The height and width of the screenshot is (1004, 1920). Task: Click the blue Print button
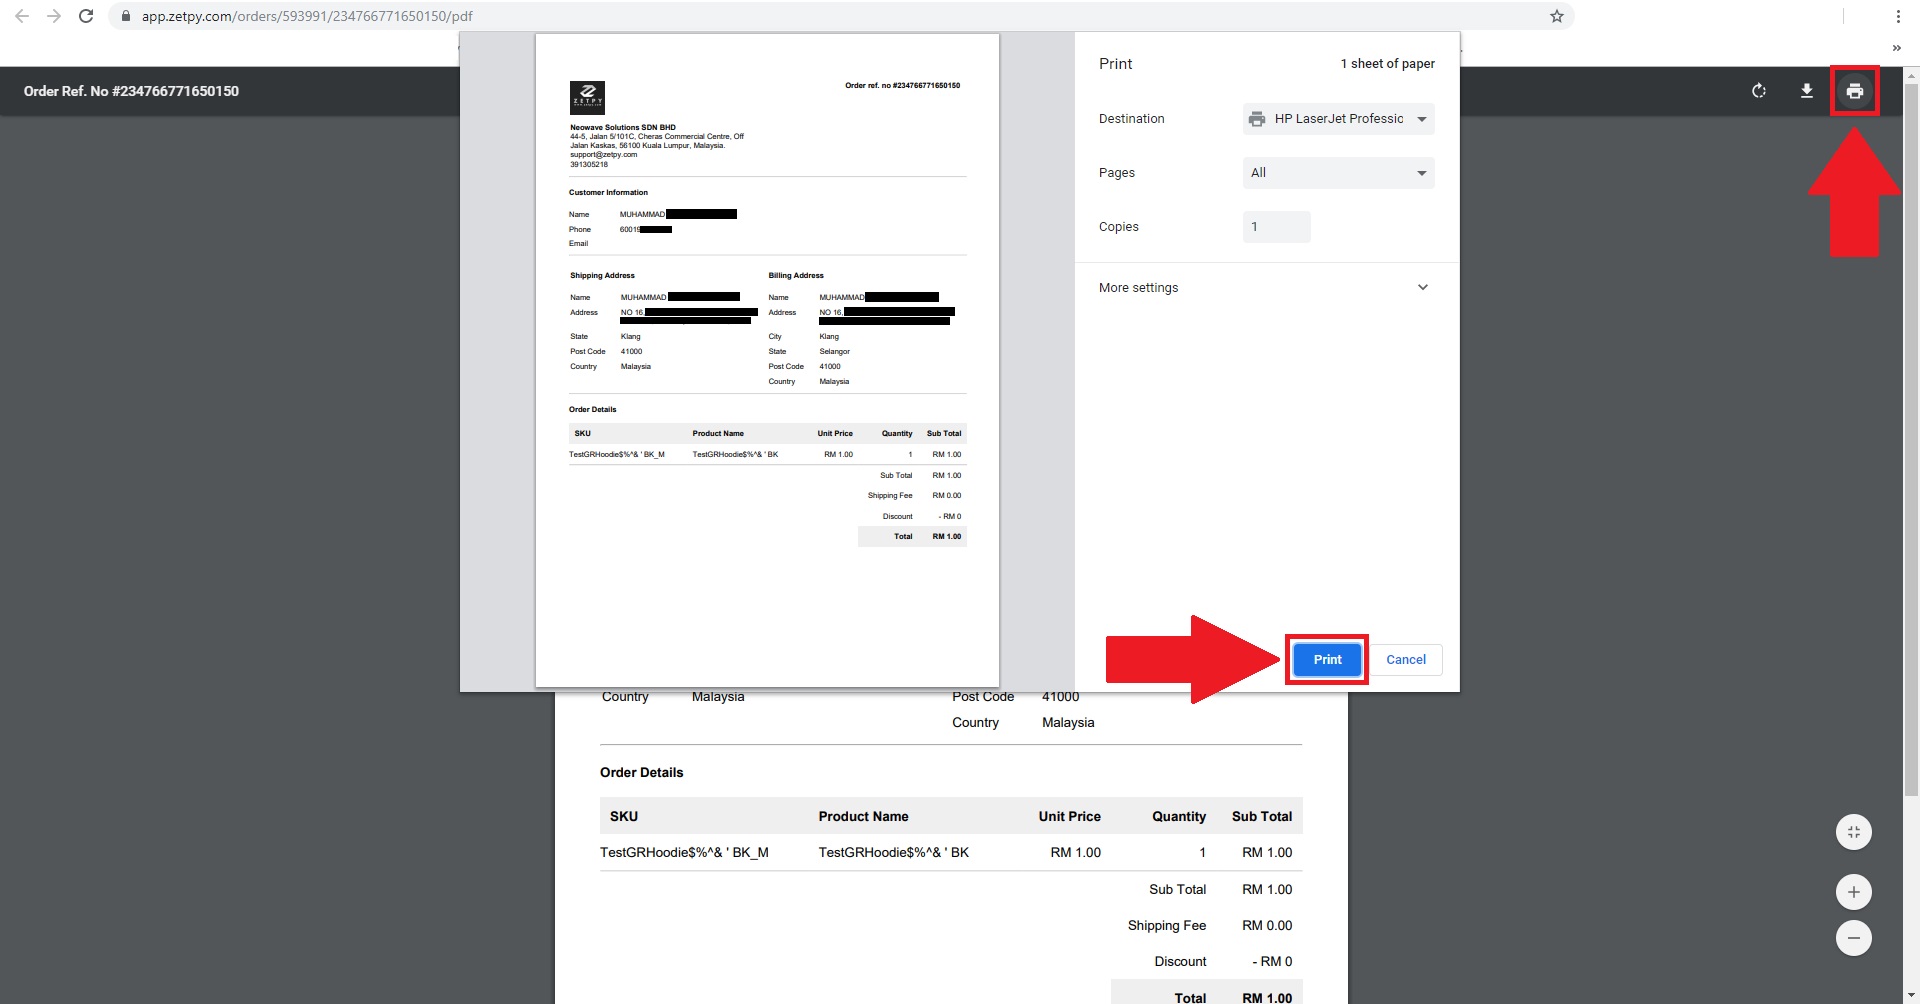pos(1327,660)
